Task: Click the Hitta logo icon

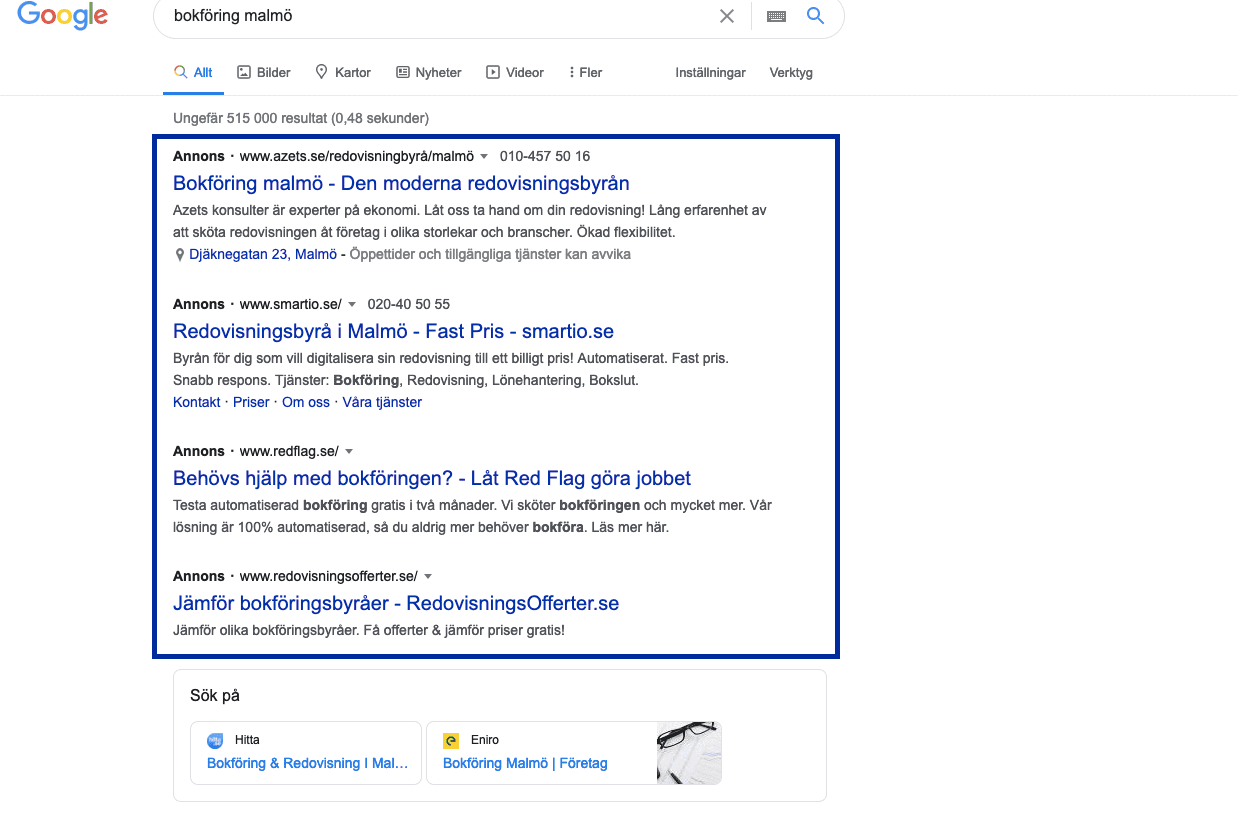Action: (x=215, y=740)
